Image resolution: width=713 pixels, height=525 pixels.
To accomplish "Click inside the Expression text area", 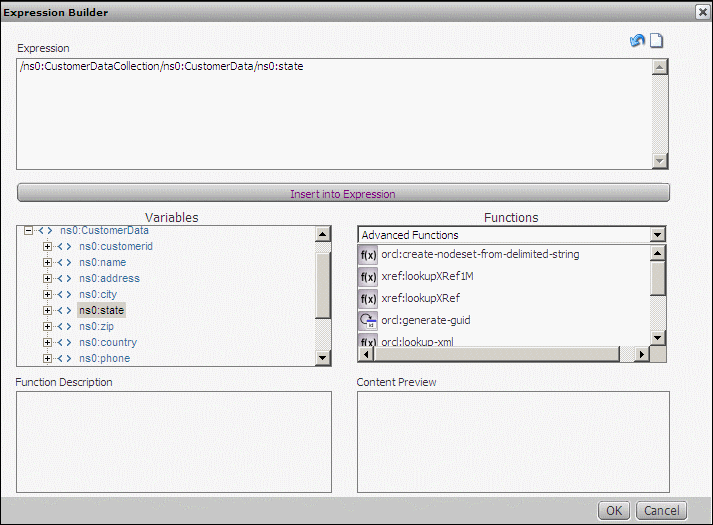I will (x=334, y=114).
